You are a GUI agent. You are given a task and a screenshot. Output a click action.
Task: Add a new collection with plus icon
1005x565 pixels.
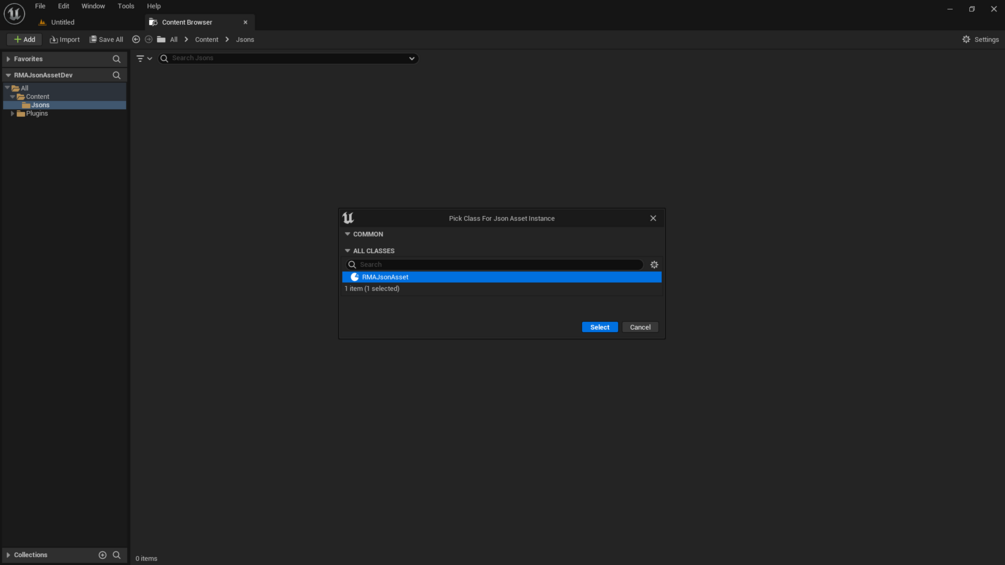pyautogui.click(x=103, y=555)
